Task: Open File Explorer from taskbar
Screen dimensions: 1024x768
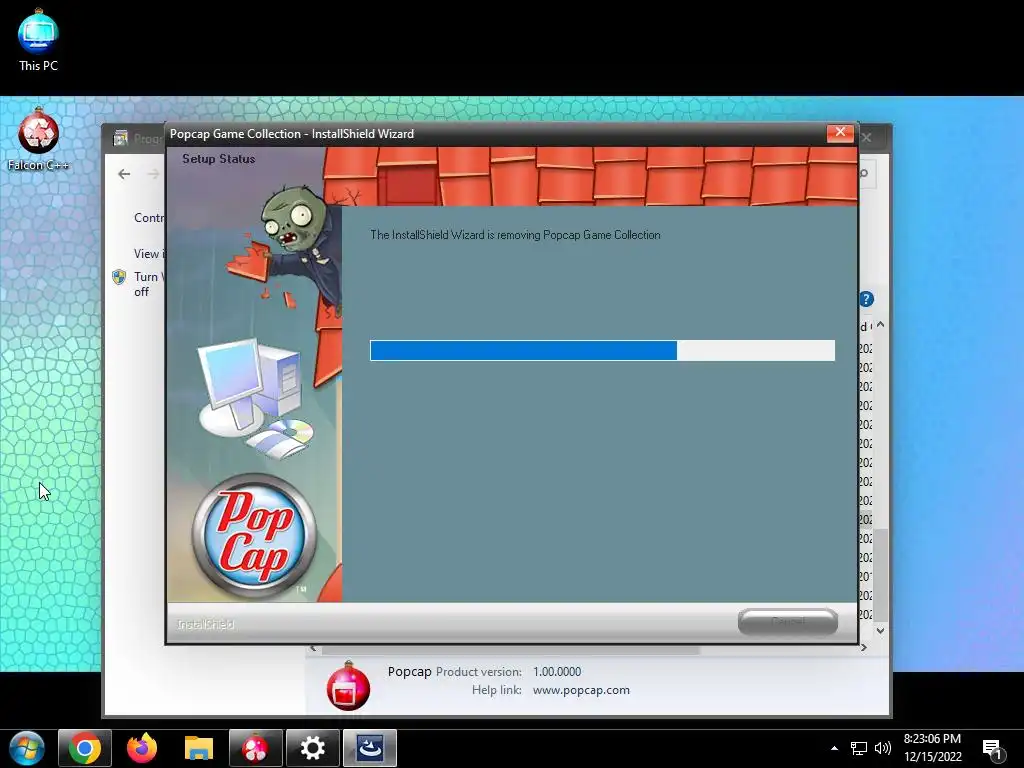Action: pos(199,748)
